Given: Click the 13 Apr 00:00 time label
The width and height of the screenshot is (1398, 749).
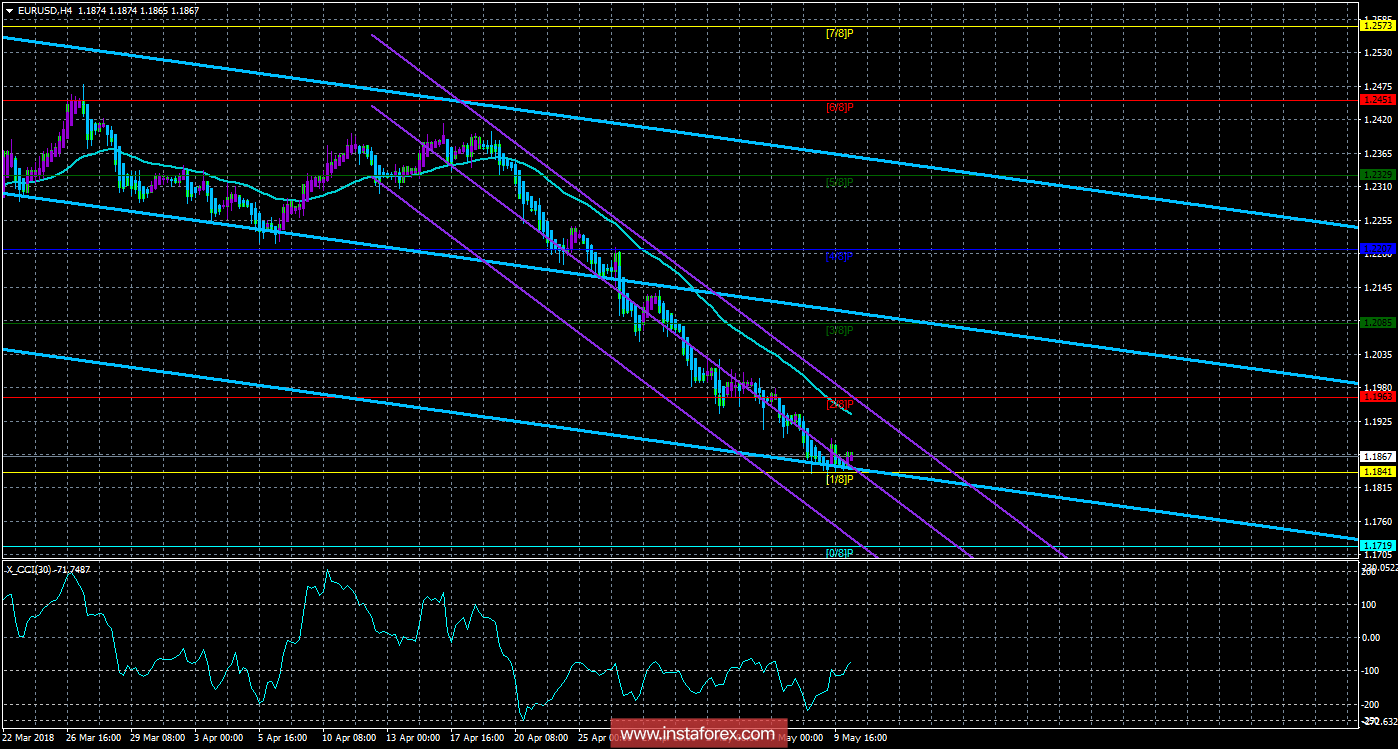Looking at the screenshot, I should coord(415,738).
